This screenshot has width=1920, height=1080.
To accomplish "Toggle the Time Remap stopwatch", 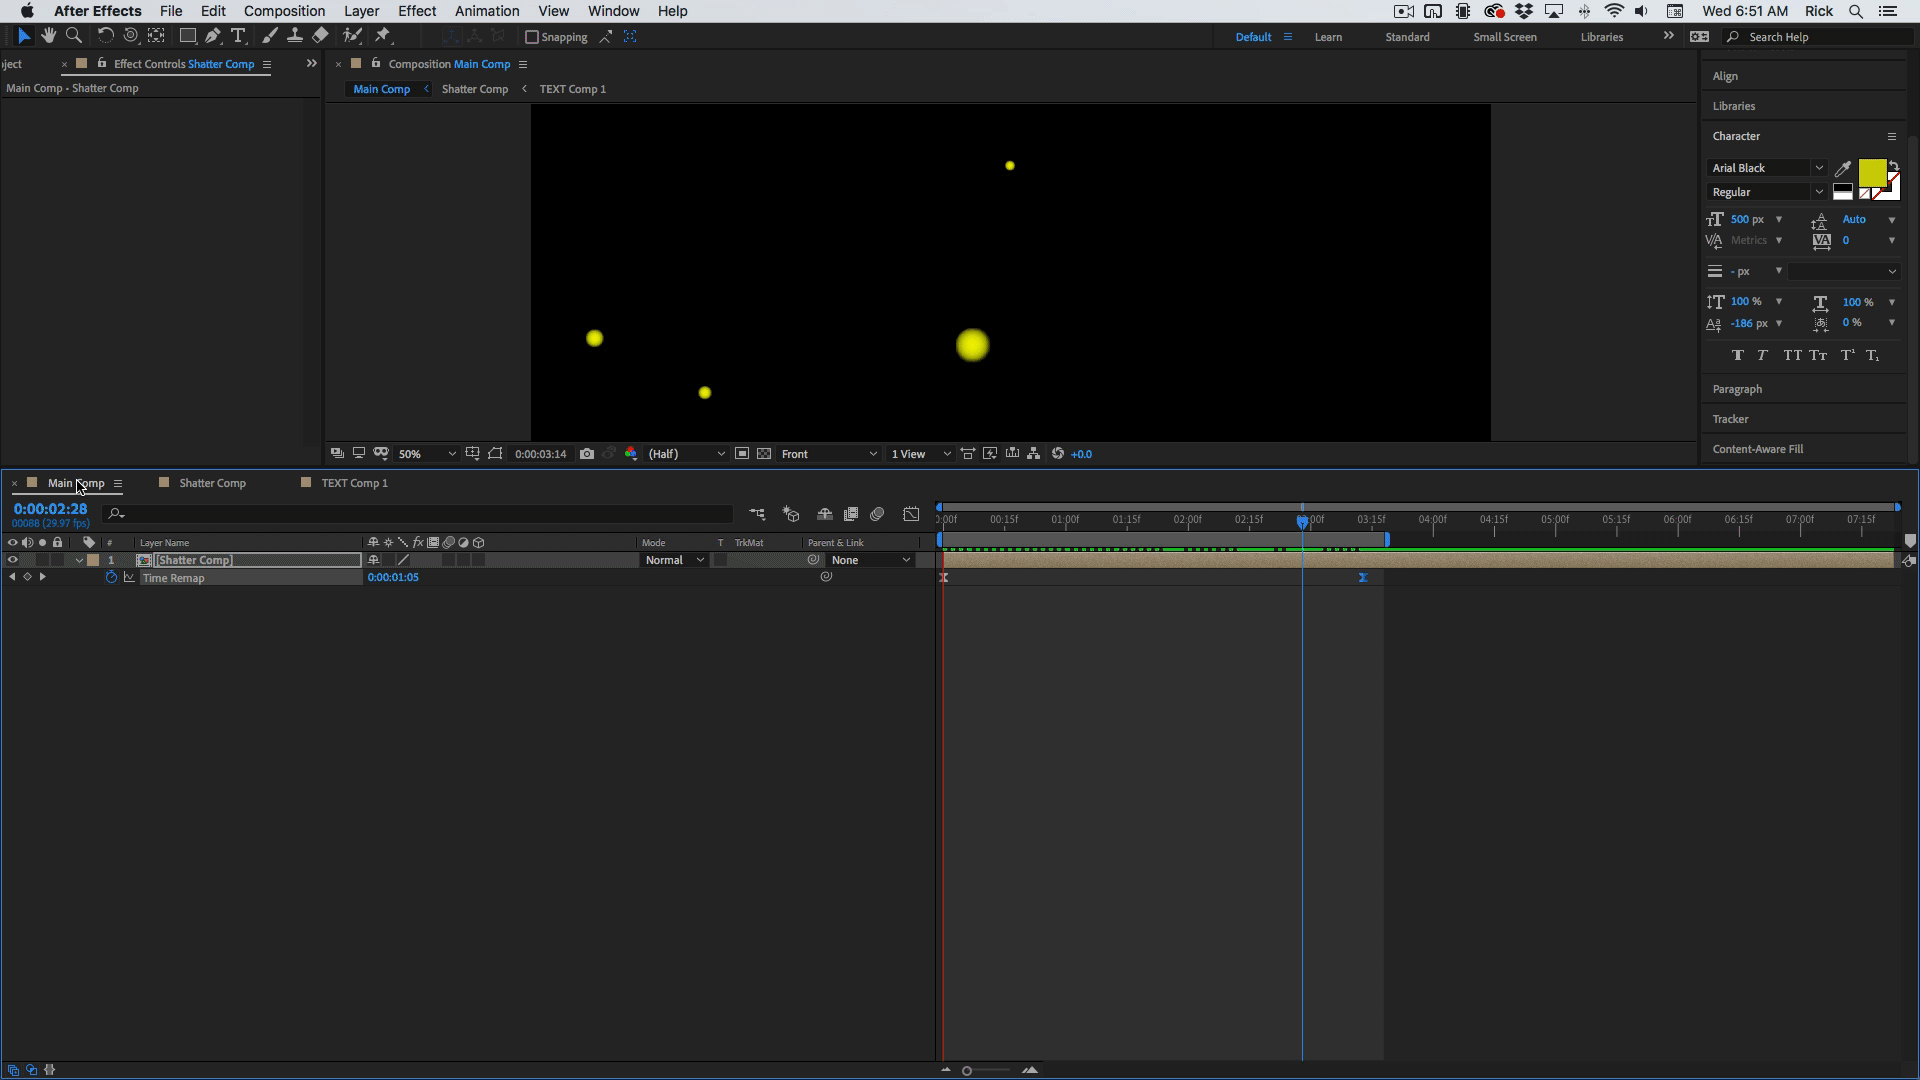I will [x=111, y=578].
